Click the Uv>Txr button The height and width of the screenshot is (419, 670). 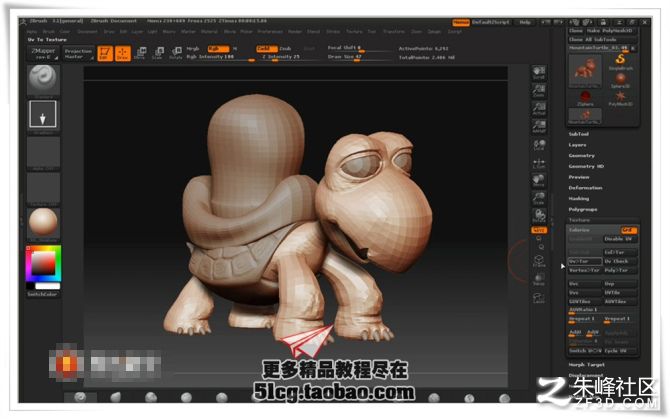585,261
